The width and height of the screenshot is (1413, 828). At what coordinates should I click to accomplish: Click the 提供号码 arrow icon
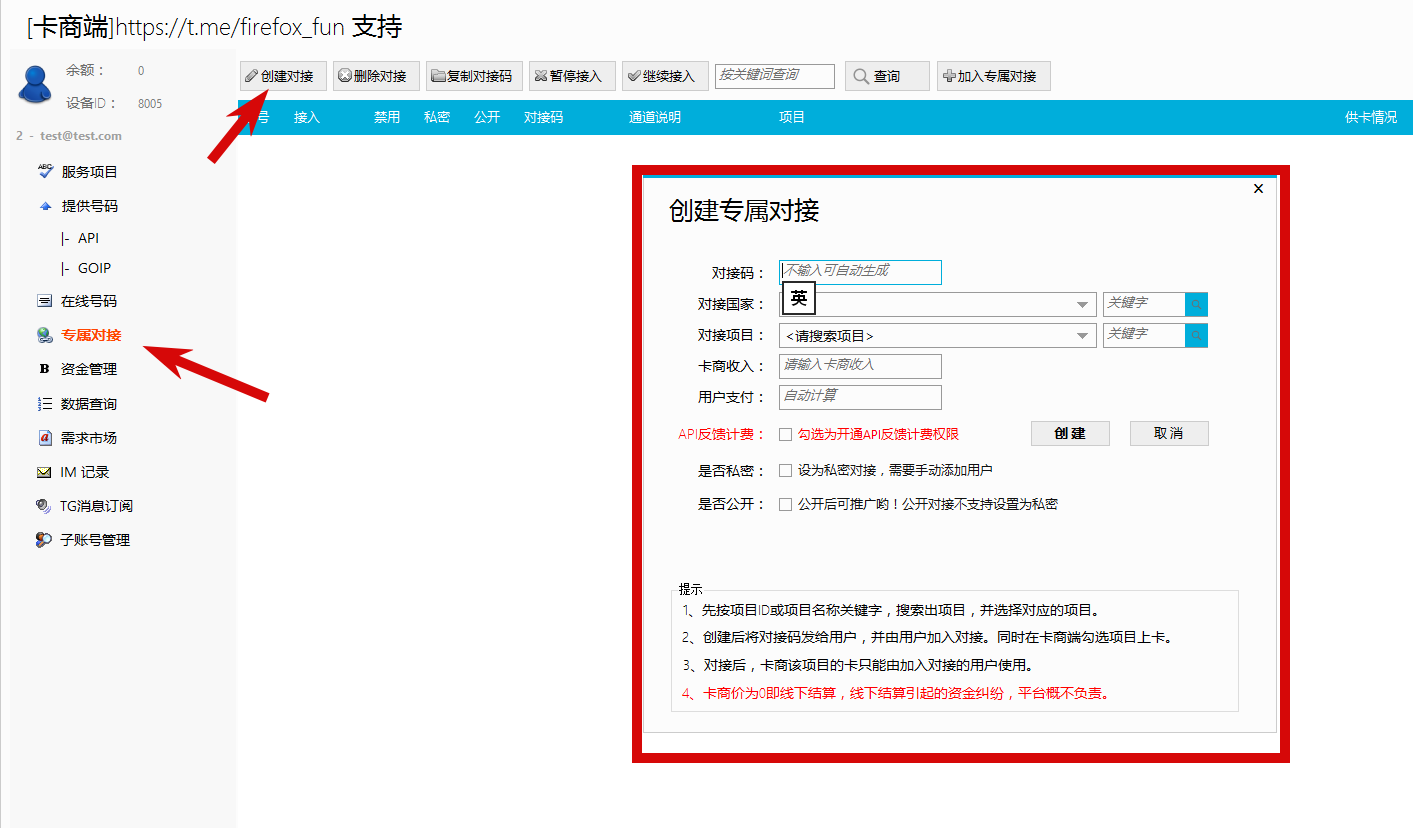(x=45, y=206)
